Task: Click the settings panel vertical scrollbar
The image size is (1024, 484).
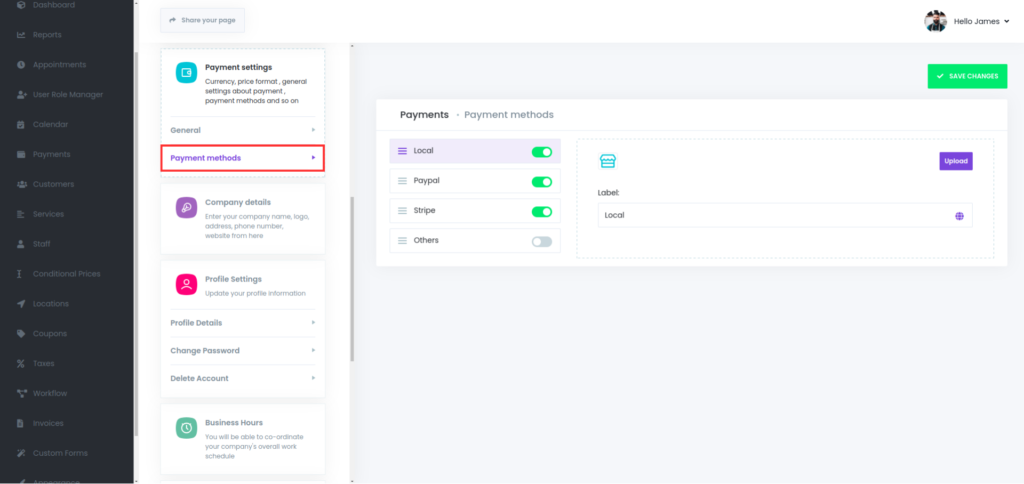Action: [x=351, y=280]
